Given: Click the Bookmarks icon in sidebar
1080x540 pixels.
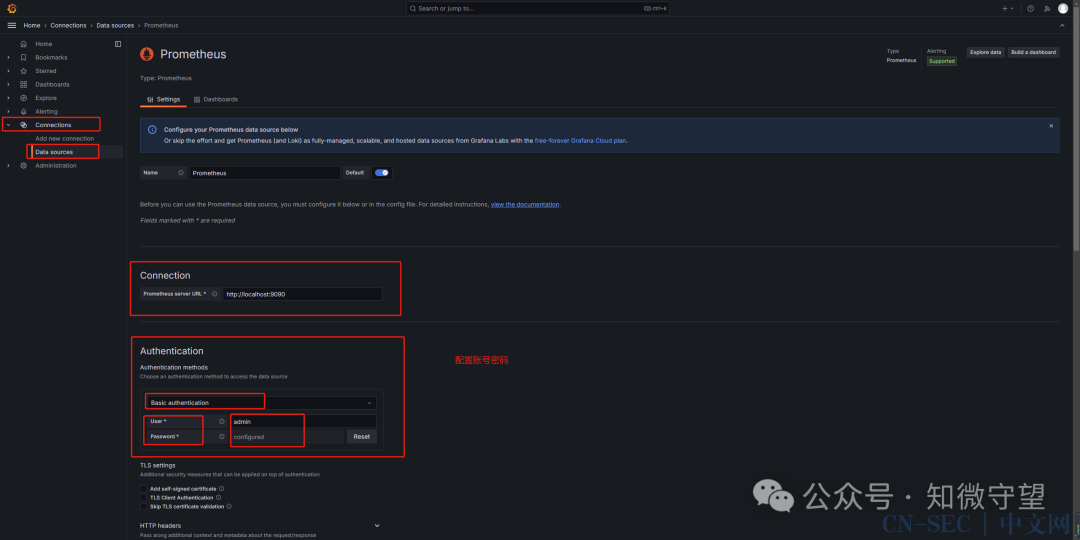Looking at the screenshot, I should (23, 57).
